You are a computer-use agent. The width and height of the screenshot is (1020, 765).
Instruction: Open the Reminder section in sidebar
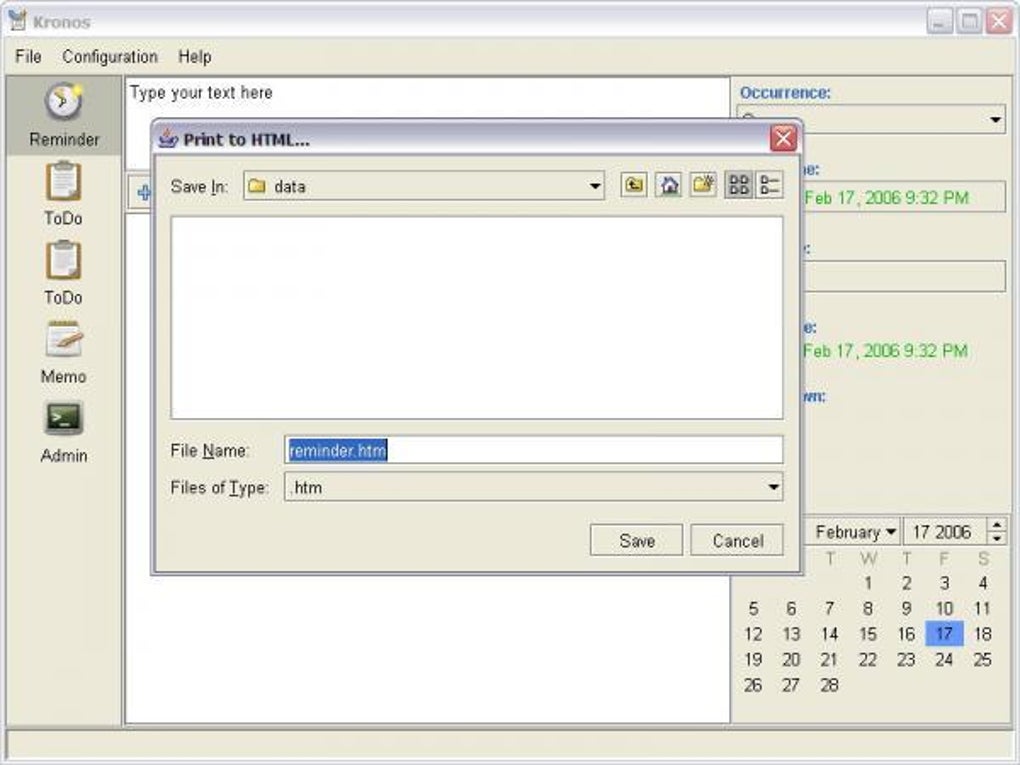coord(64,115)
